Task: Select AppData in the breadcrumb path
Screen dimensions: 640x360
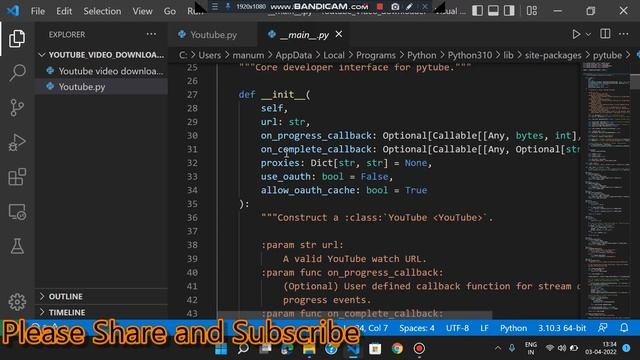Action: [x=293, y=55]
